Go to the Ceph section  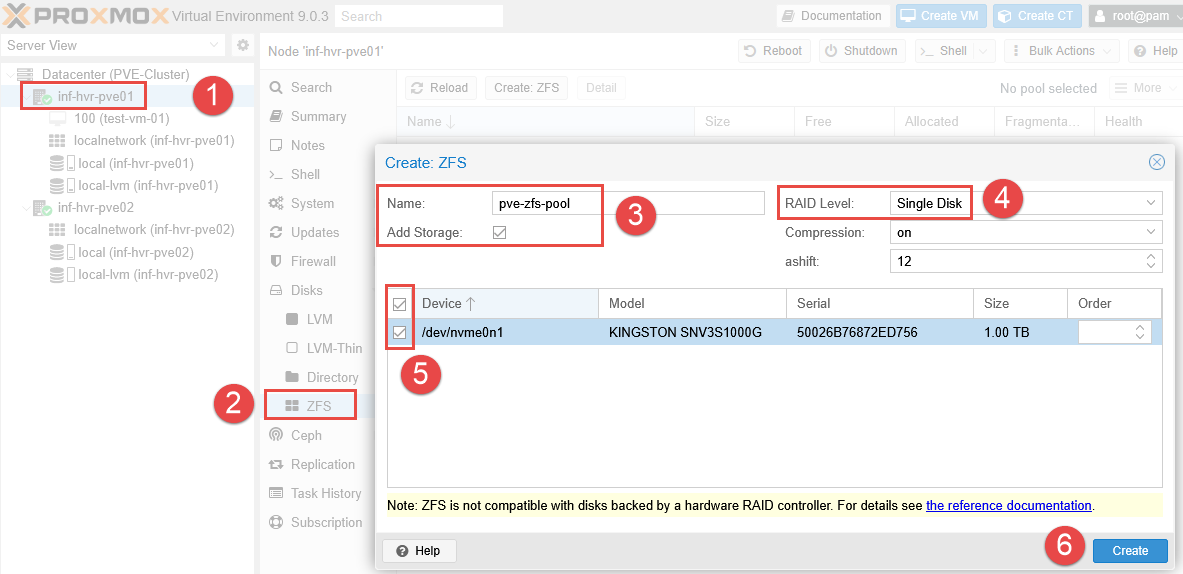pyautogui.click(x=306, y=435)
